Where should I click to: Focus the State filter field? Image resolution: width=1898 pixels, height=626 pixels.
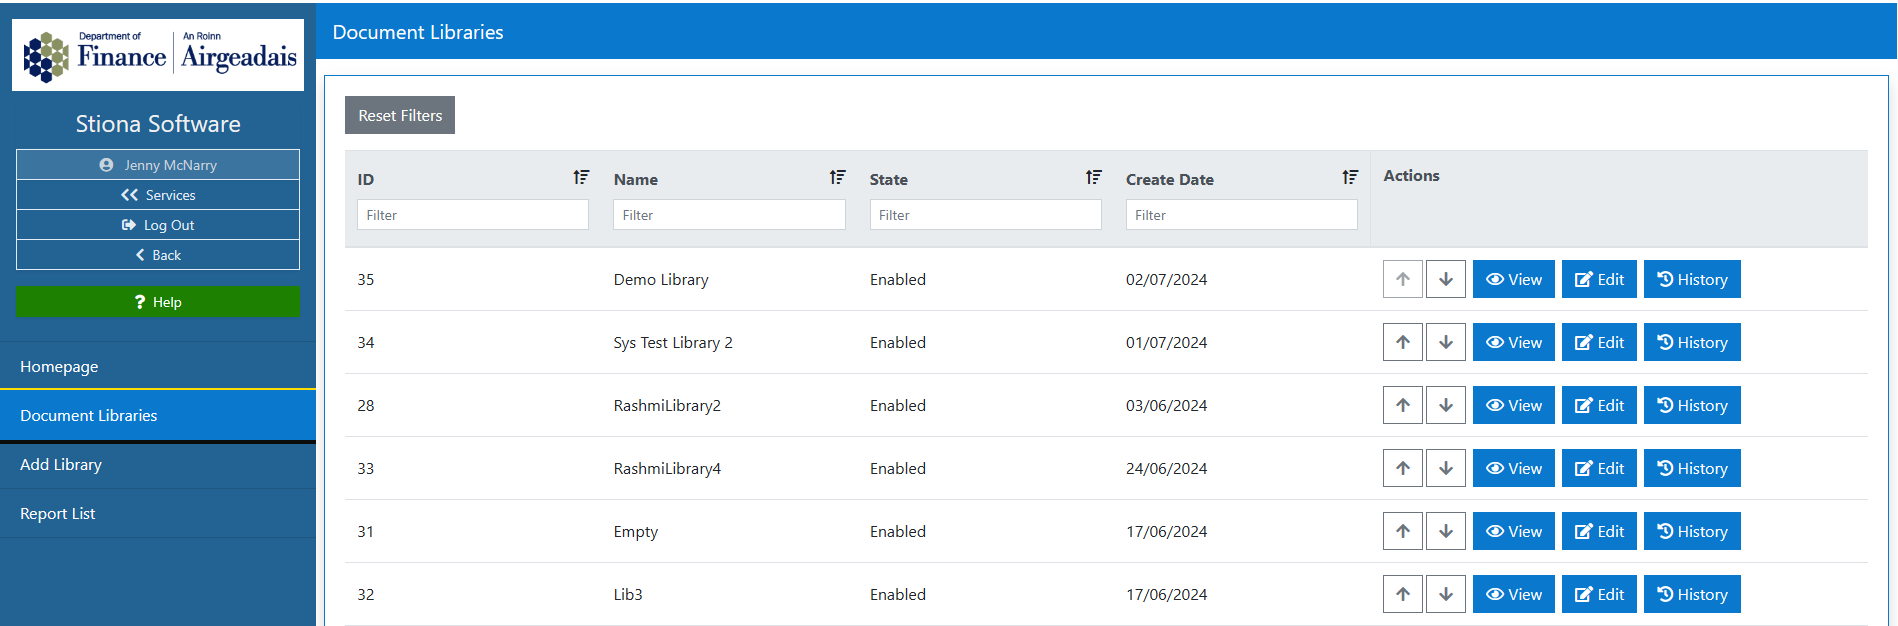click(x=985, y=215)
